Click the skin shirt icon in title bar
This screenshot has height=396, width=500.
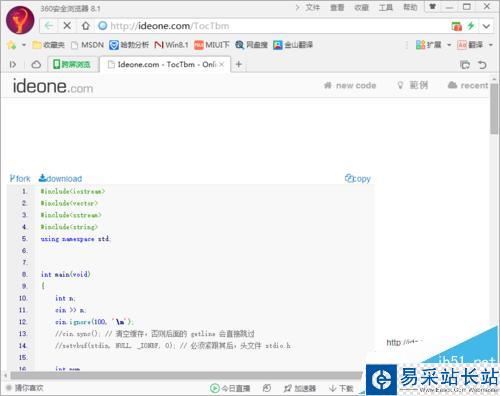click(433, 7)
